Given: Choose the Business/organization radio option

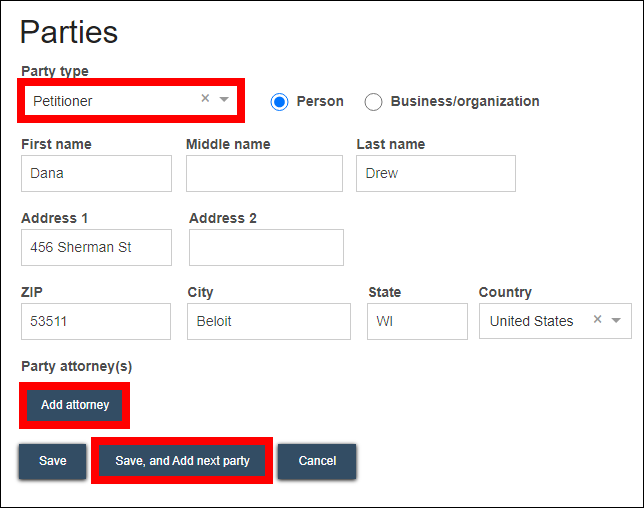Looking at the screenshot, I should tap(374, 101).
